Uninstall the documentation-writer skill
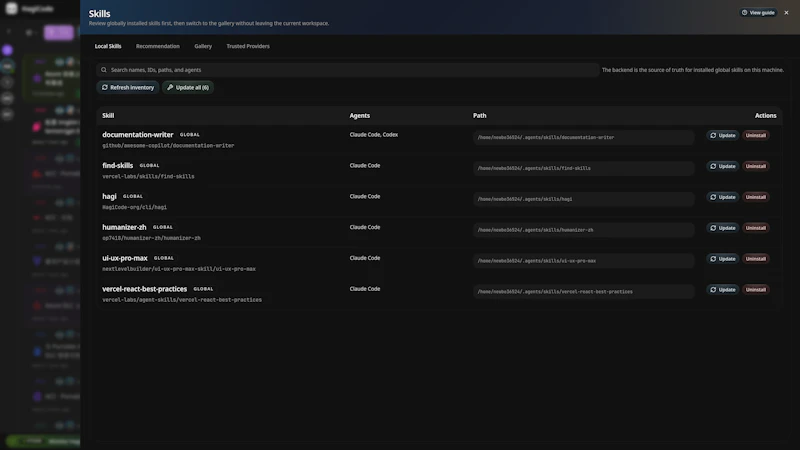The image size is (800, 450). (756, 135)
